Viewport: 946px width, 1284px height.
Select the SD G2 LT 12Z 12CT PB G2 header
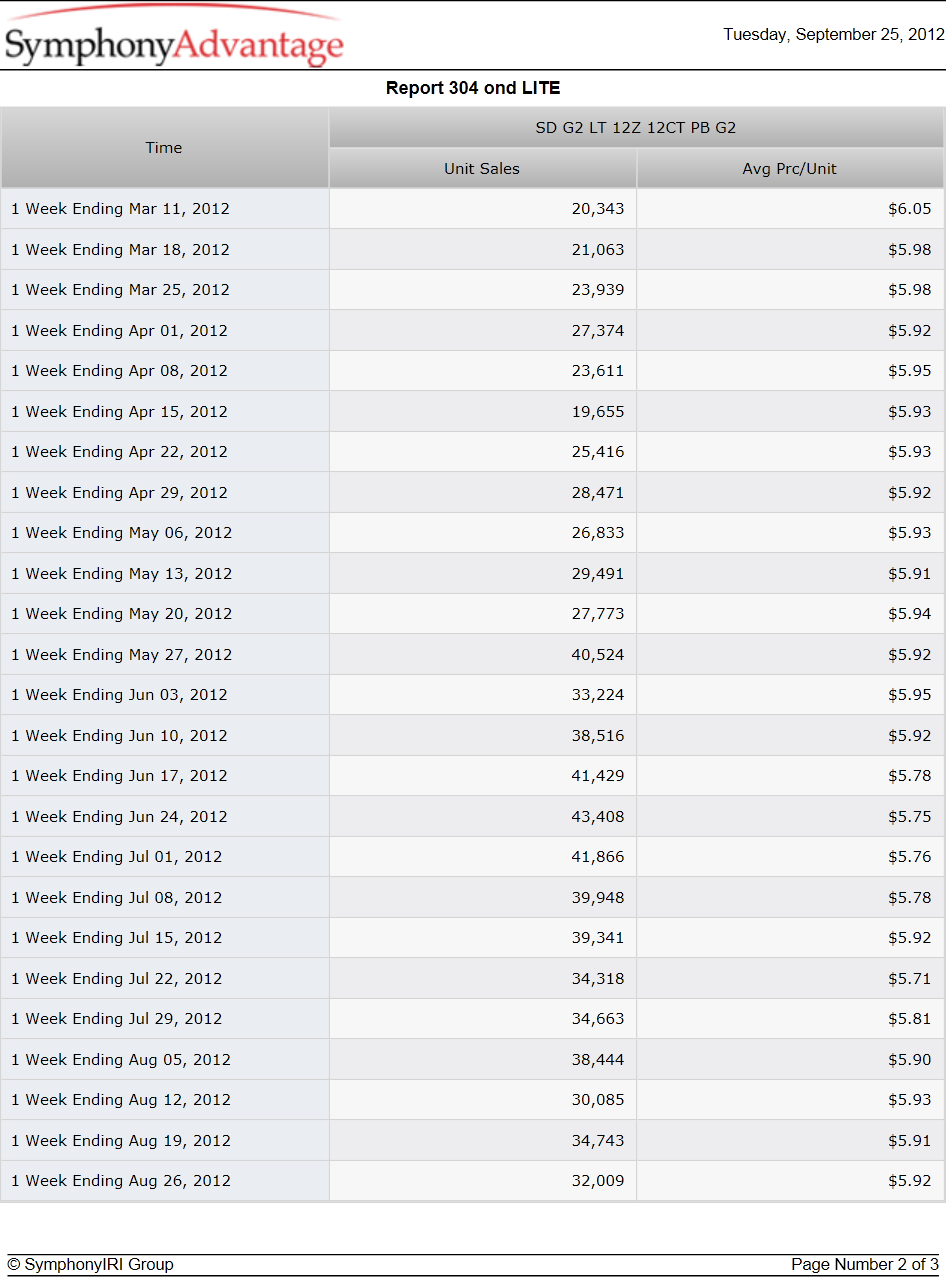[x=637, y=128]
